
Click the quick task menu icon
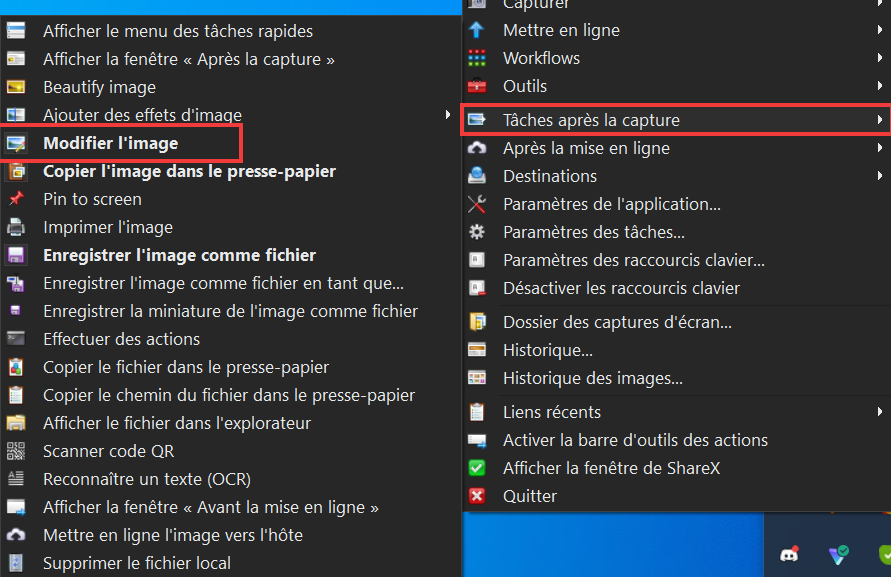tap(16, 31)
